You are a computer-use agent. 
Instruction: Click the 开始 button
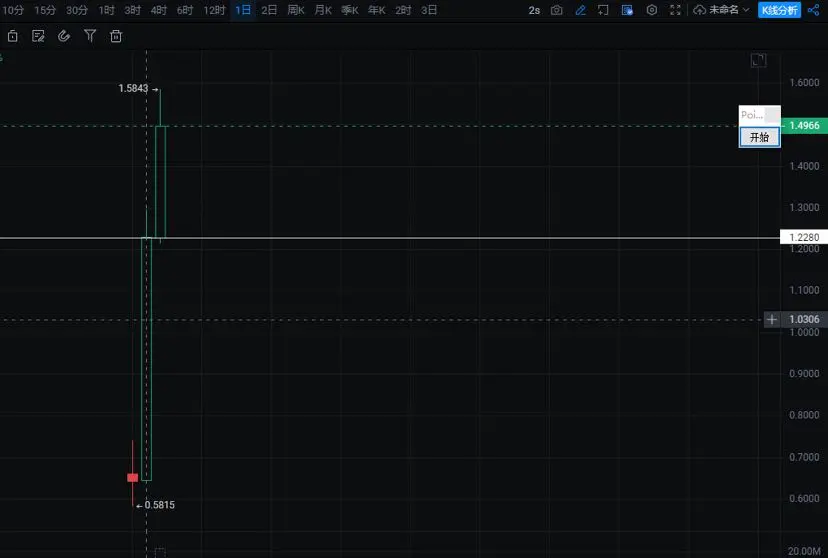(759, 137)
